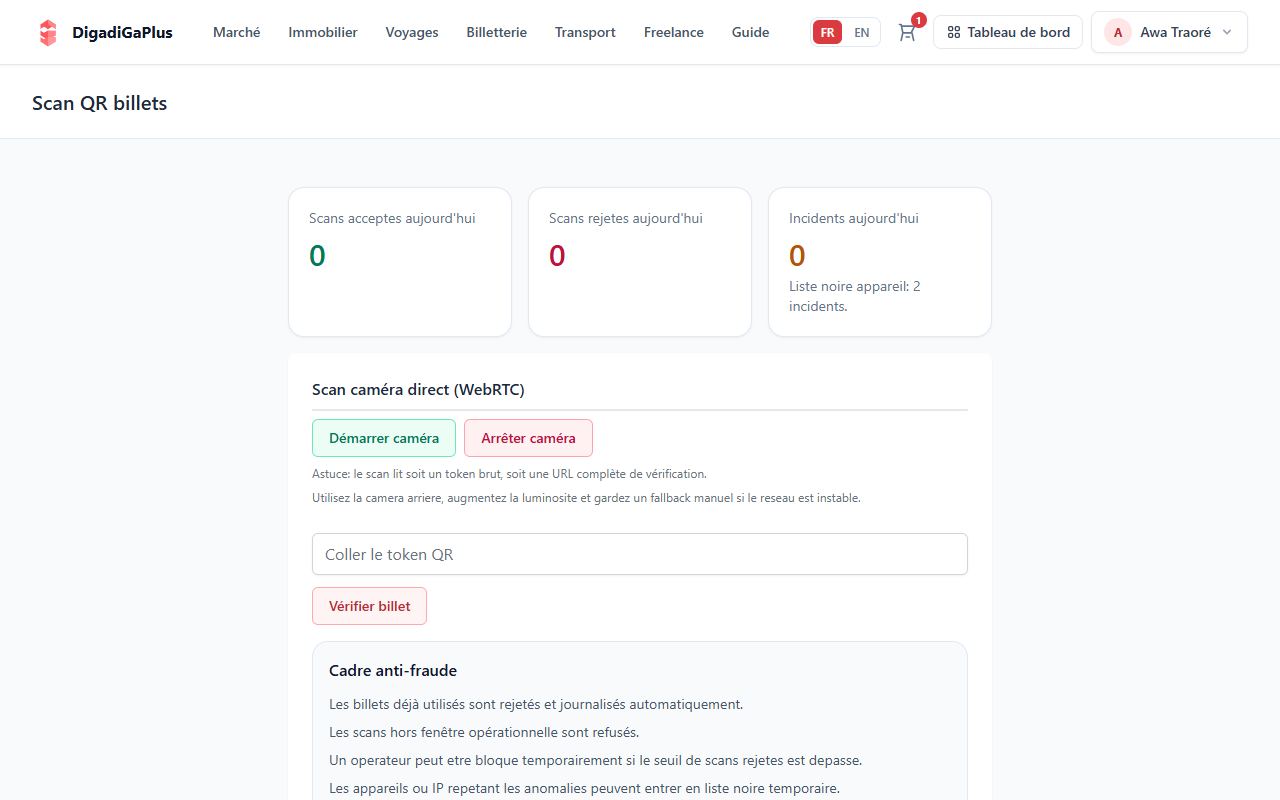Image resolution: width=1280 pixels, height=800 pixels.
Task: Switch language to FR
Action: coord(827,32)
